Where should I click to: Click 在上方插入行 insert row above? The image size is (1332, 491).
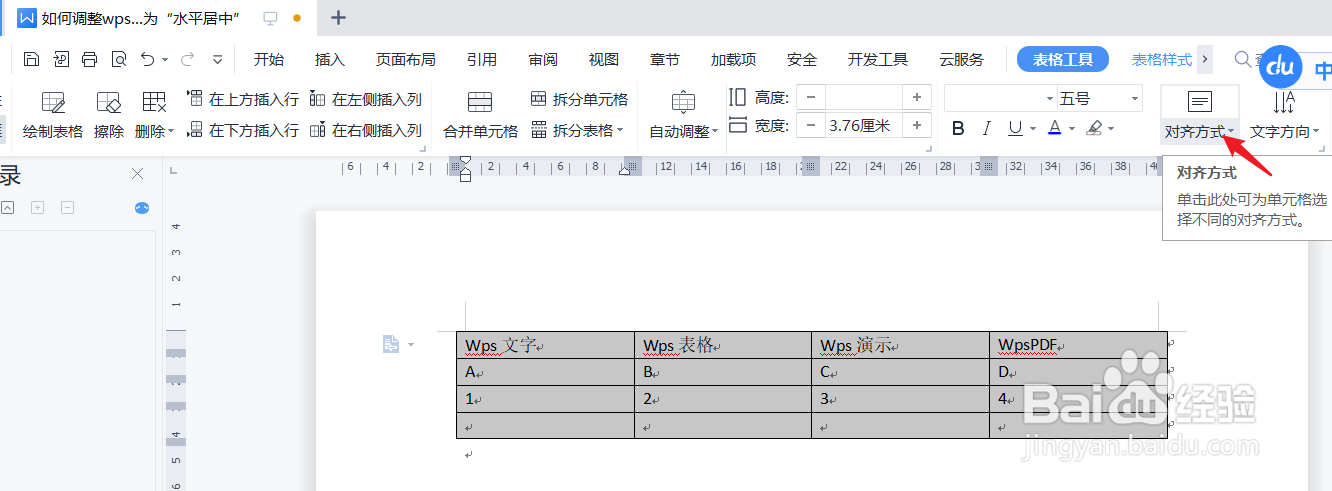point(243,99)
